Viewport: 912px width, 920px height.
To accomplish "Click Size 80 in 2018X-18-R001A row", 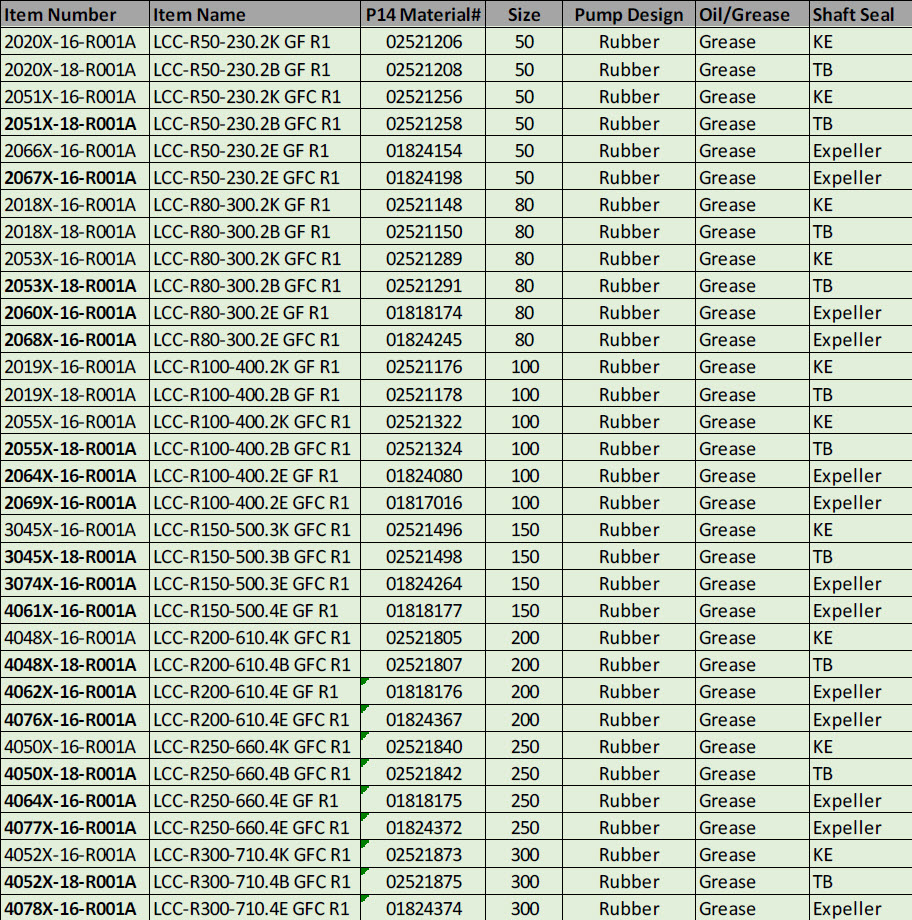I will pos(524,231).
